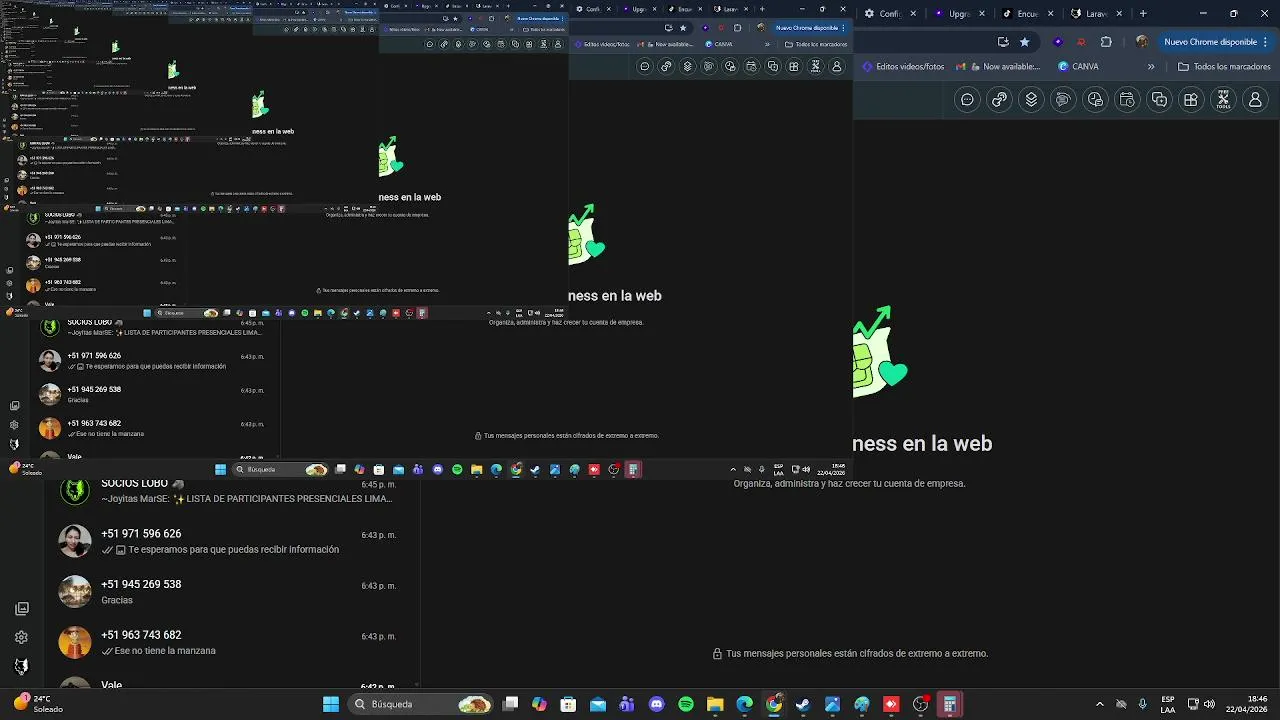Screen dimensions: 1280x720
Task: Expand the outermost bookmarks bar overflow chevron
Action: point(1151,67)
